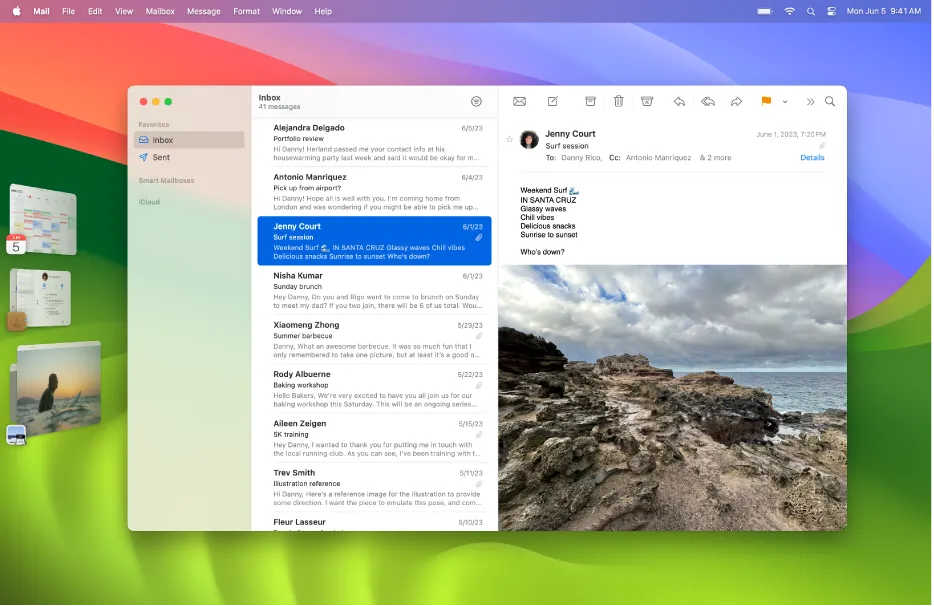The height and width of the screenshot is (606, 934).
Task: Flag the message with orange flag
Action: coord(767,101)
